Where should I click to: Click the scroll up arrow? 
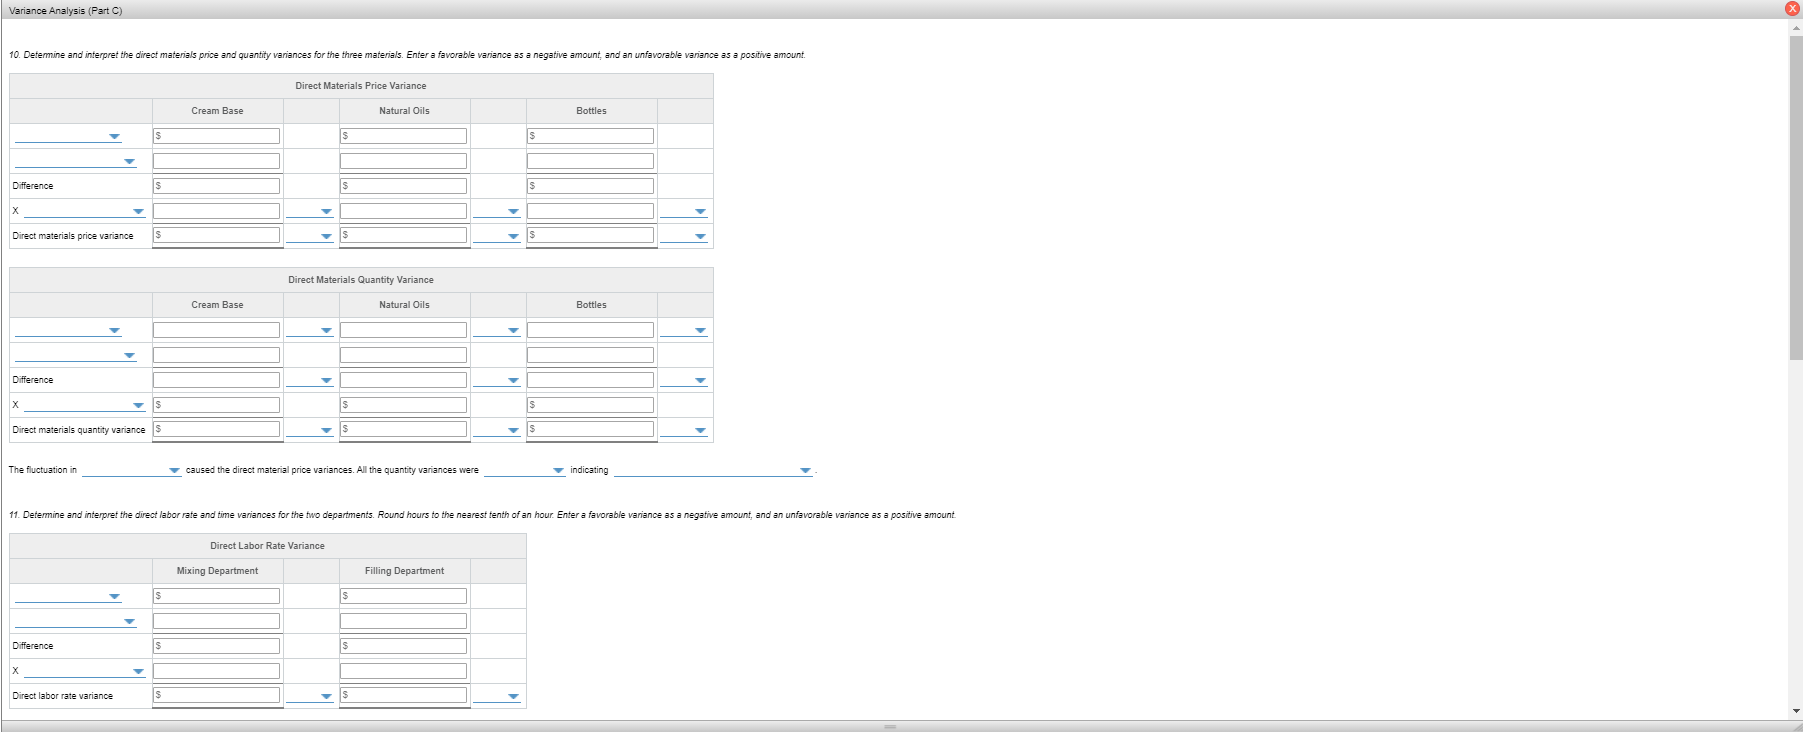point(1796,28)
